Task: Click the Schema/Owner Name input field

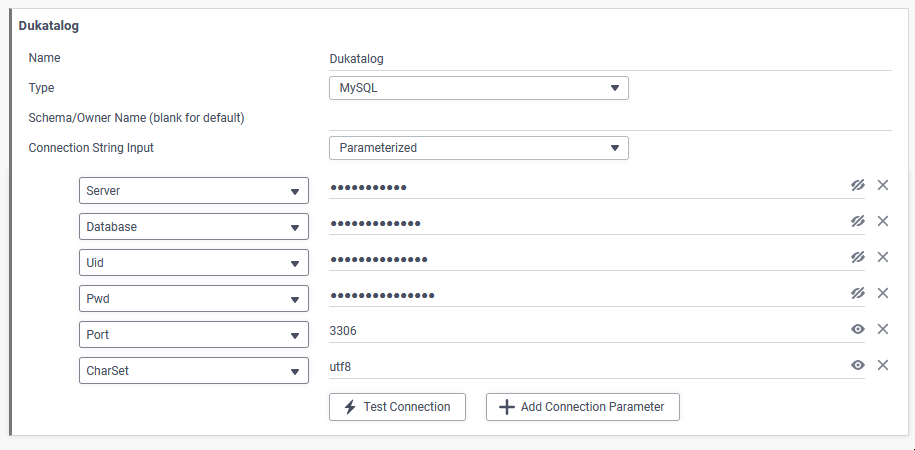Action: pos(610,118)
